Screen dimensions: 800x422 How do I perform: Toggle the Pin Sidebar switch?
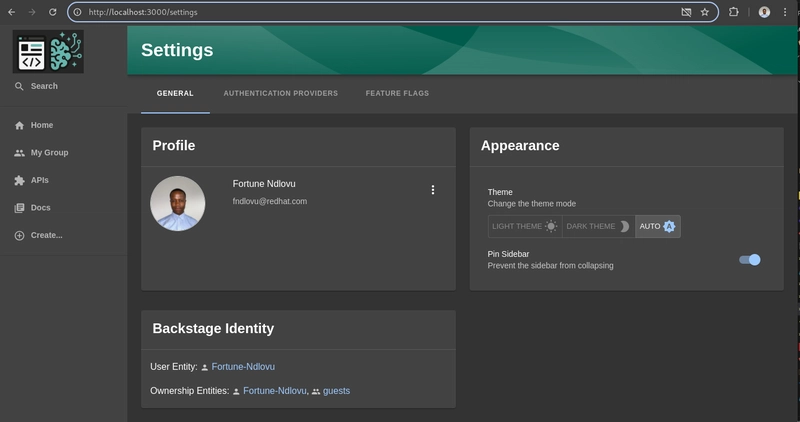(x=749, y=260)
